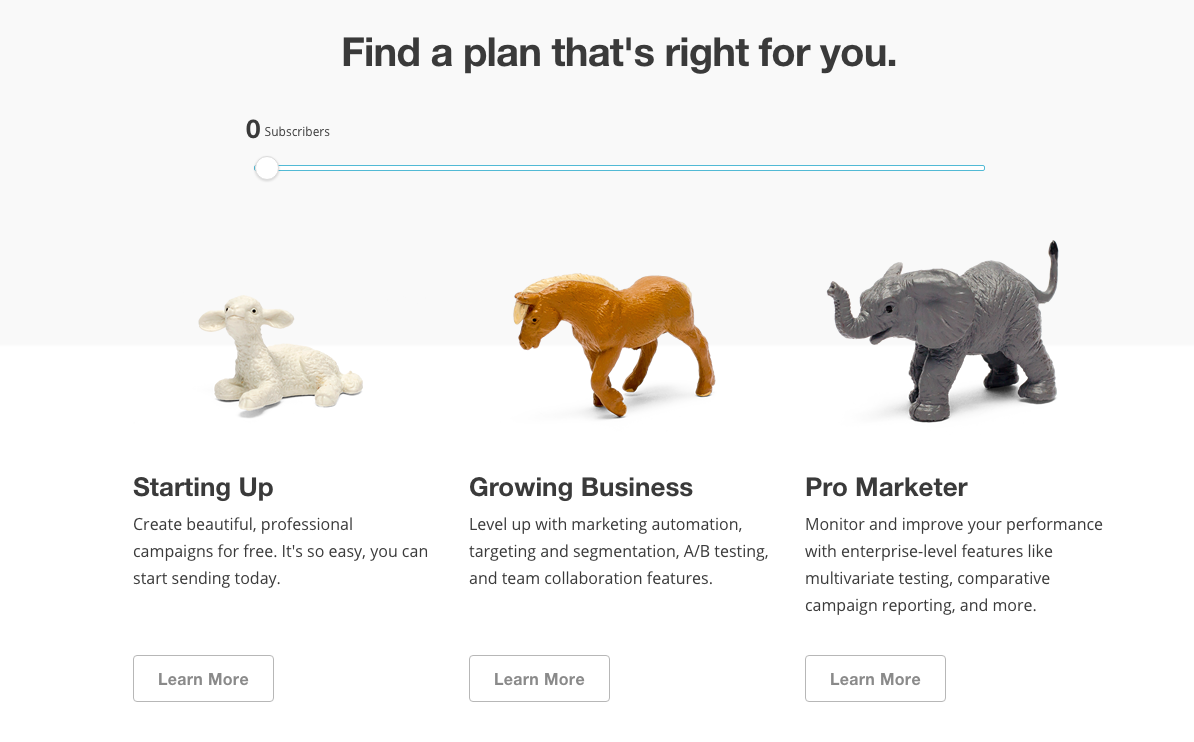Click the subscriber count number 0

(x=253, y=129)
